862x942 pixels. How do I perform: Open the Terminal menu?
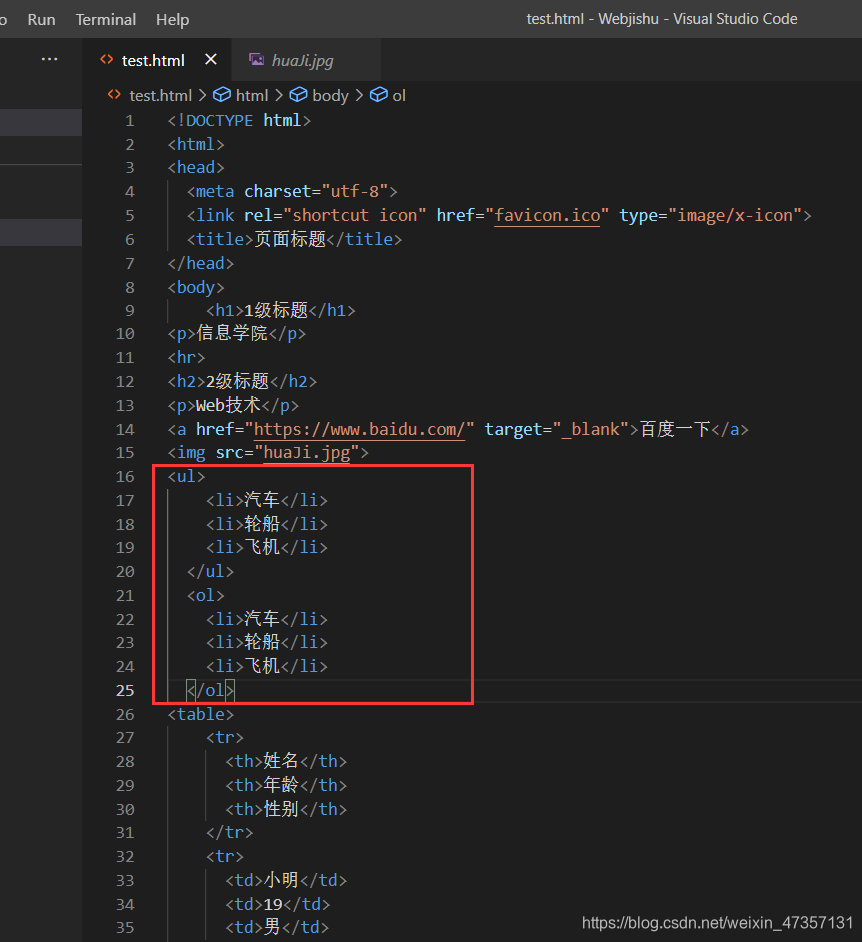click(x=106, y=20)
